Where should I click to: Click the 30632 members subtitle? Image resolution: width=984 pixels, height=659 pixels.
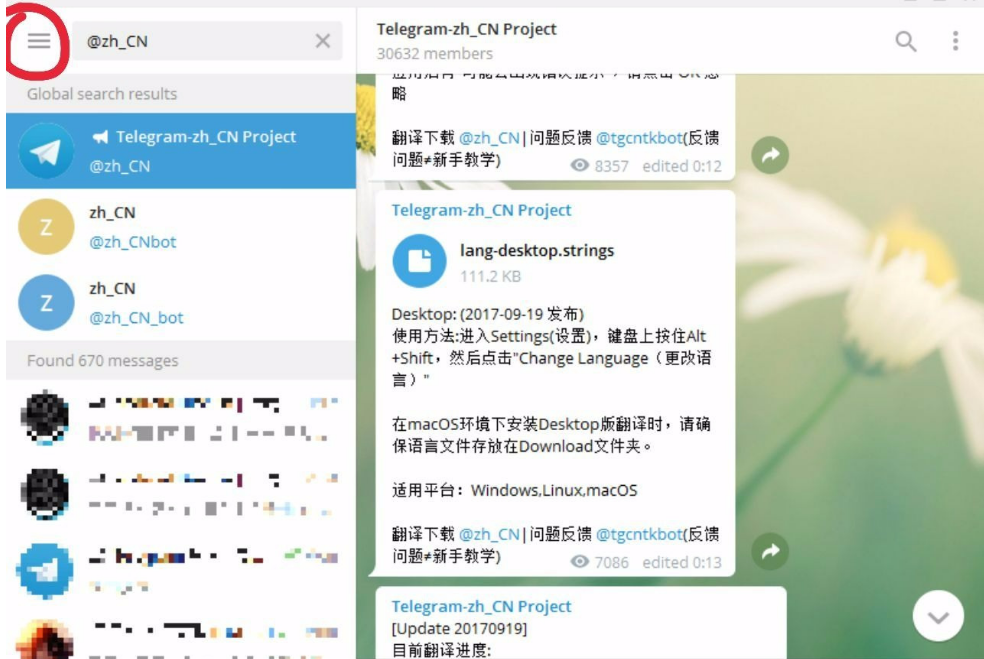pyautogui.click(x=435, y=54)
